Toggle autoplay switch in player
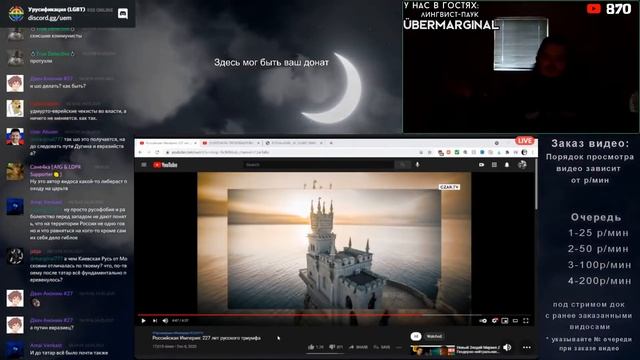 [483, 321]
